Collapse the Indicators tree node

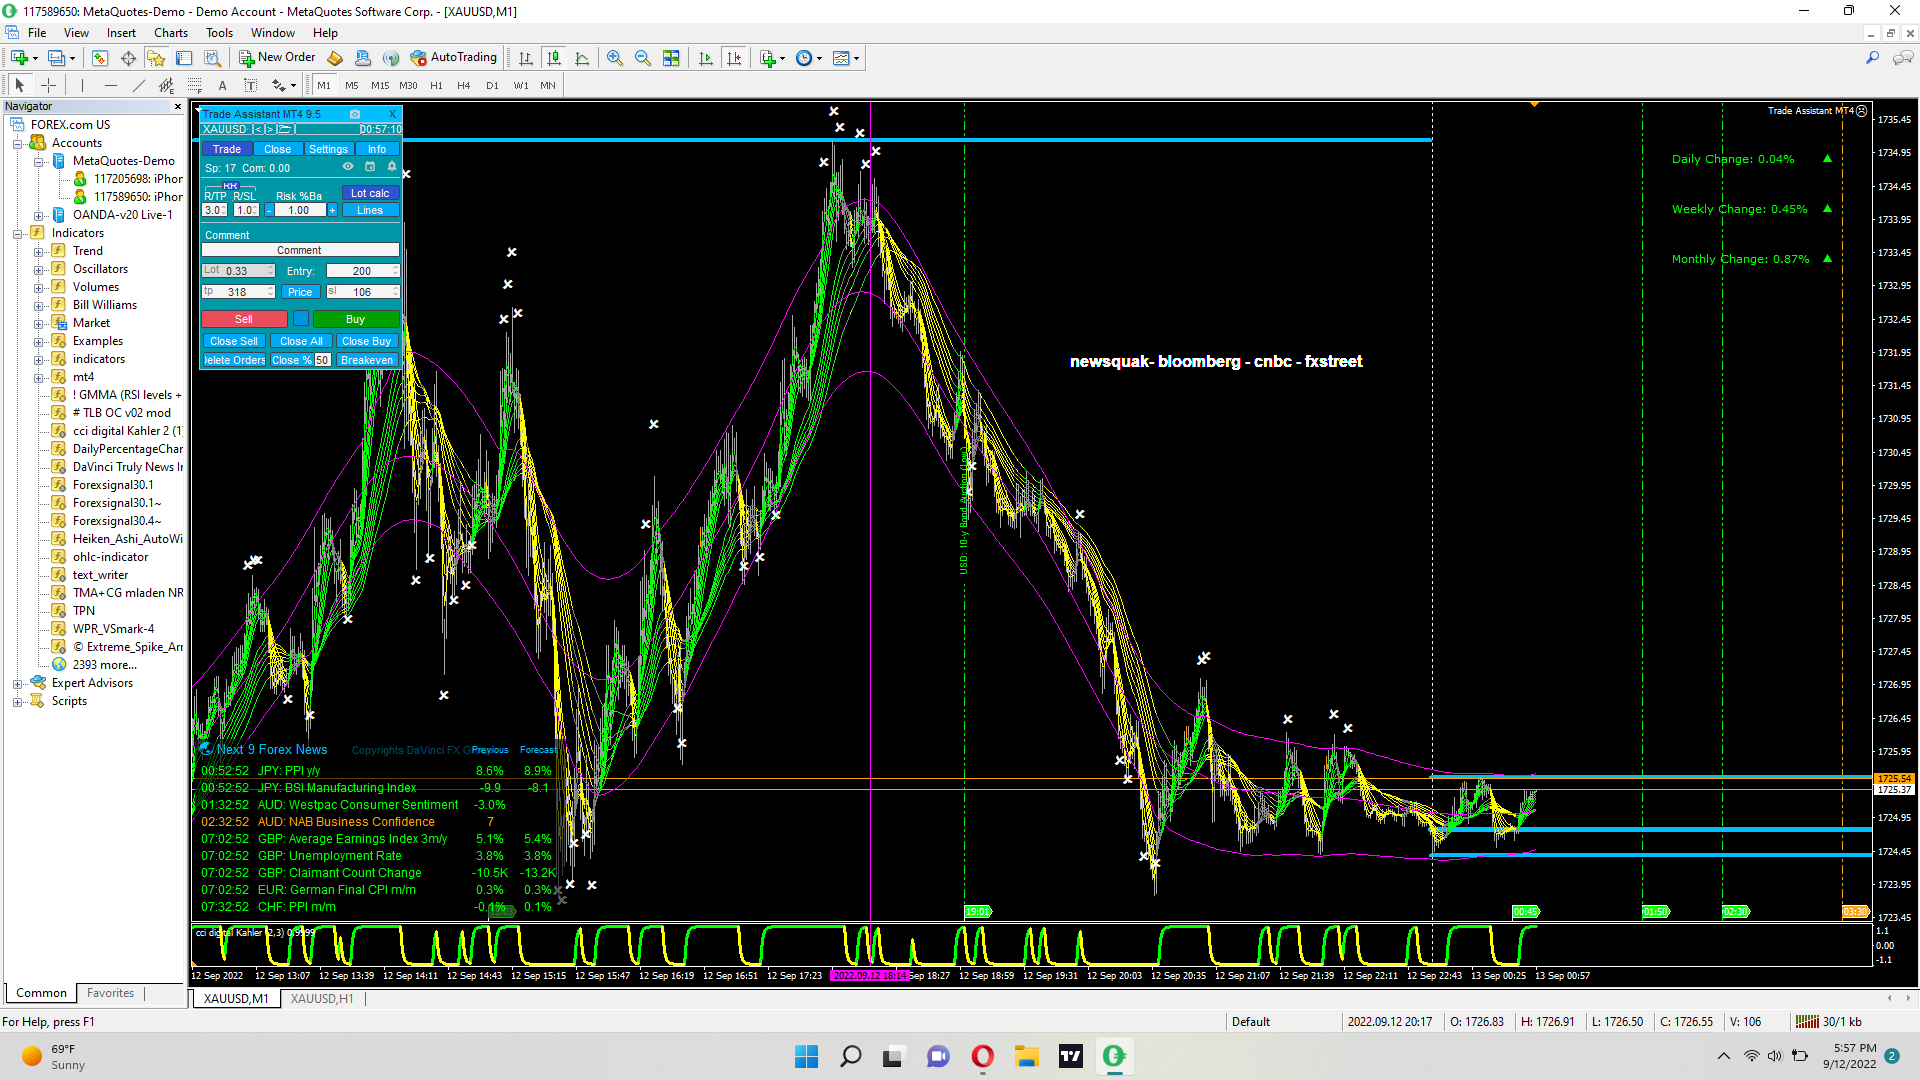pyautogui.click(x=17, y=234)
